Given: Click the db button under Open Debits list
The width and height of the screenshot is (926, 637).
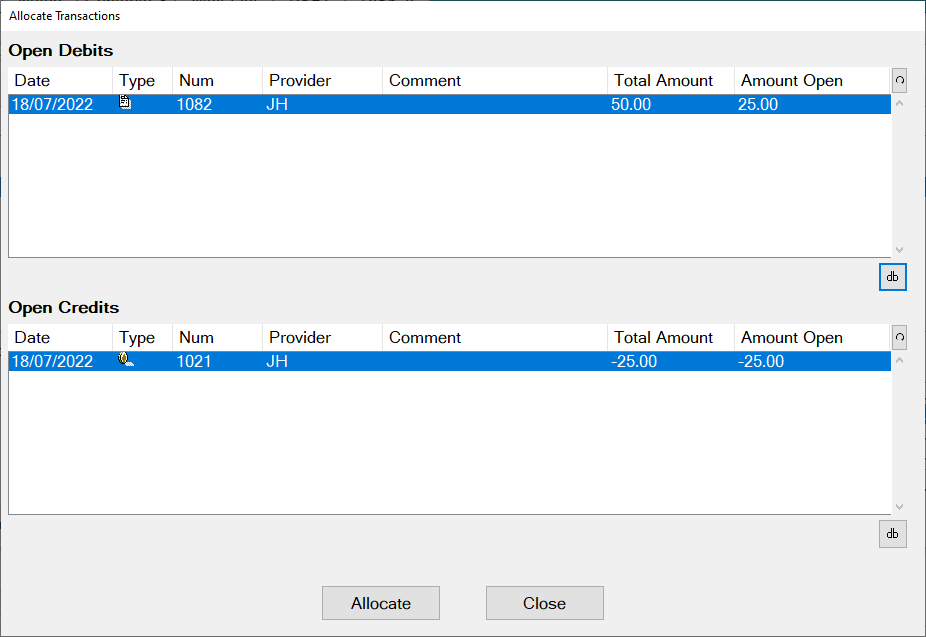Looking at the screenshot, I should point(892,277).
